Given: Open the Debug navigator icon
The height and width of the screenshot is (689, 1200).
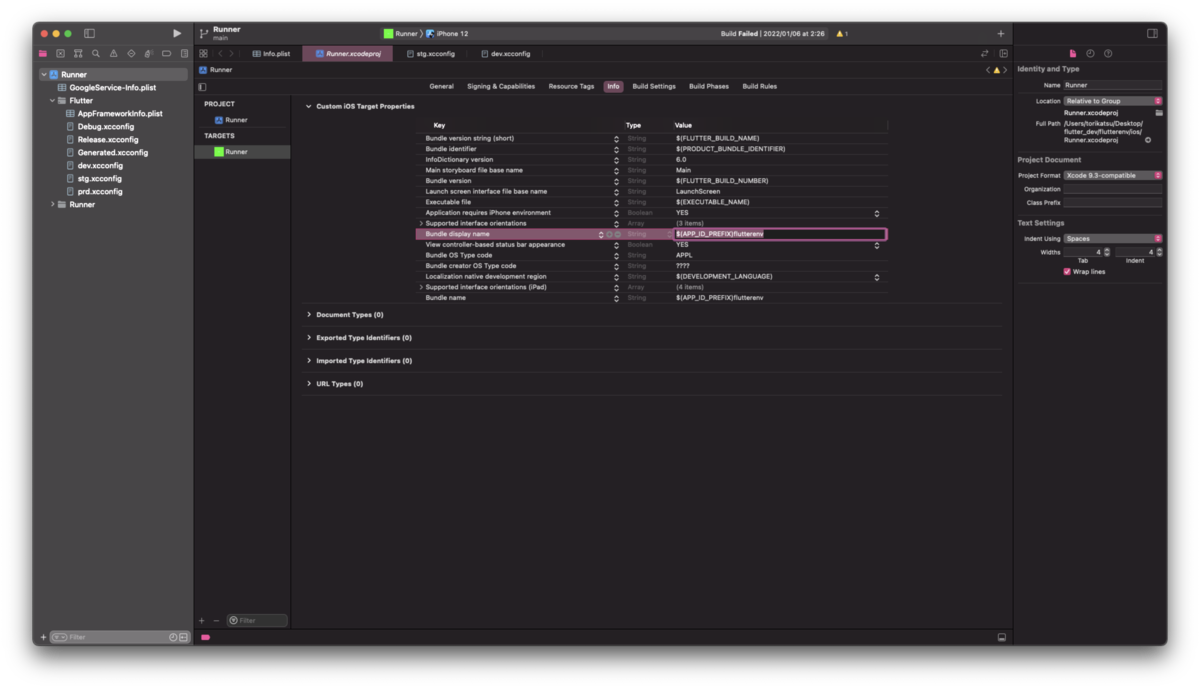Looking at the screenshot, I should coord(148,54).
